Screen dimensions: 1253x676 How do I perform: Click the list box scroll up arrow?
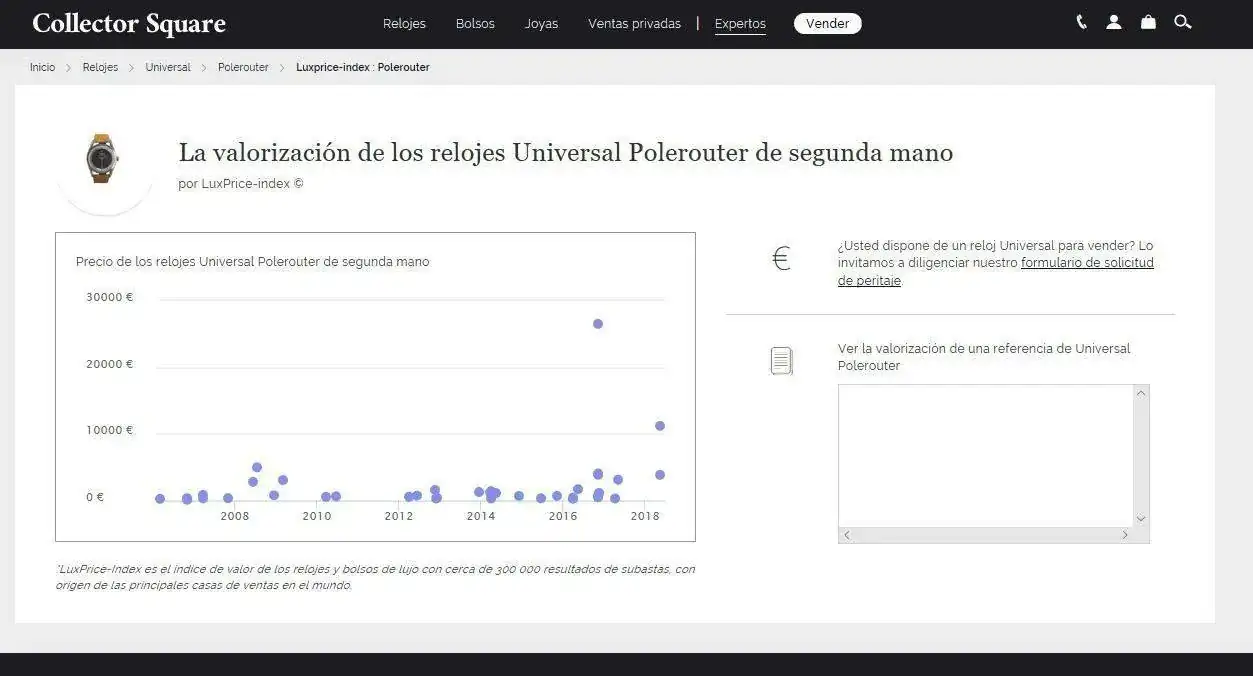click(x=1141, y=393)
